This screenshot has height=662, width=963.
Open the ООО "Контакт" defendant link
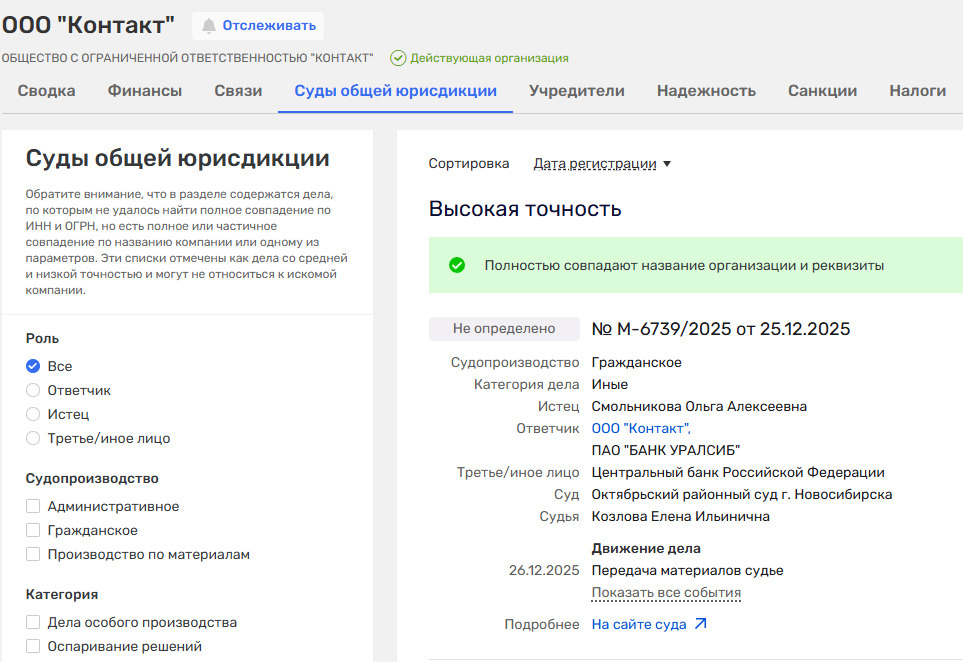click(641, 428)
